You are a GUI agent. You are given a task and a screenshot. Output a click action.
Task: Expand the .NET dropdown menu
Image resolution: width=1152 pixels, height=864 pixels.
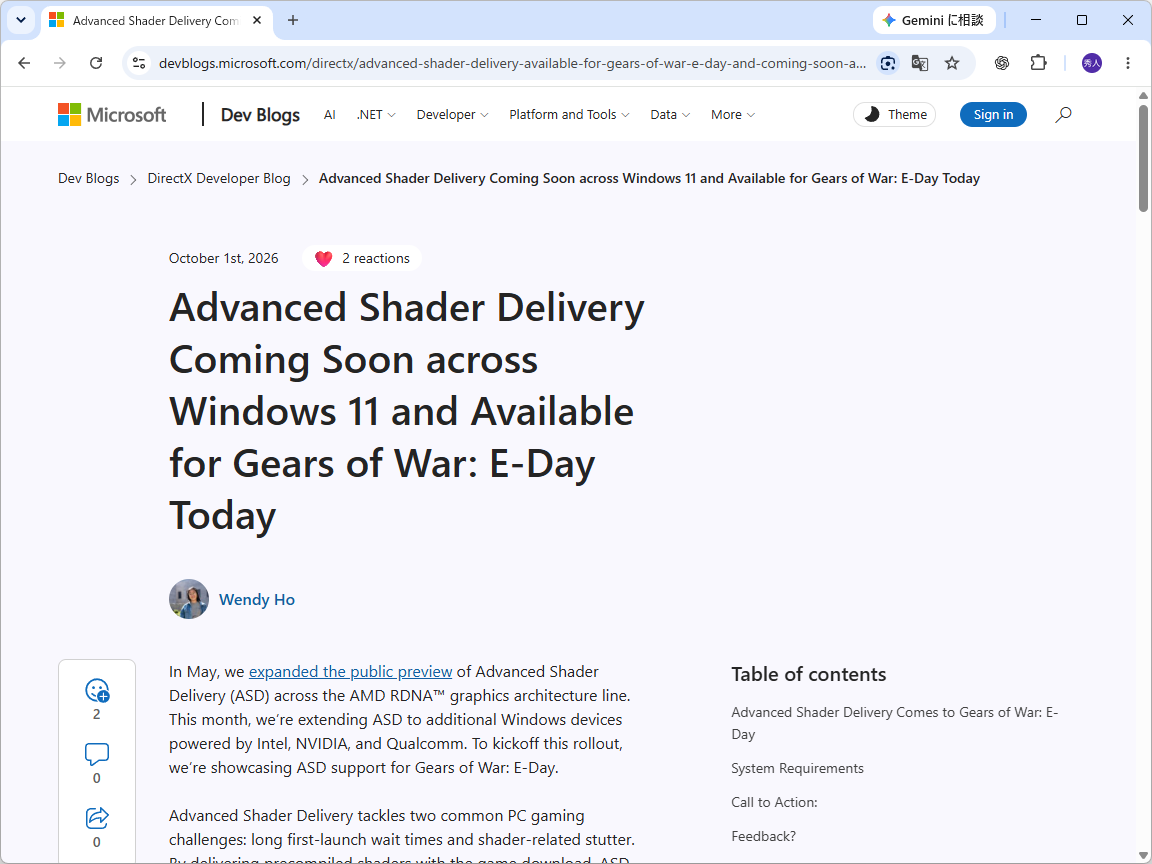pos(375,115)
